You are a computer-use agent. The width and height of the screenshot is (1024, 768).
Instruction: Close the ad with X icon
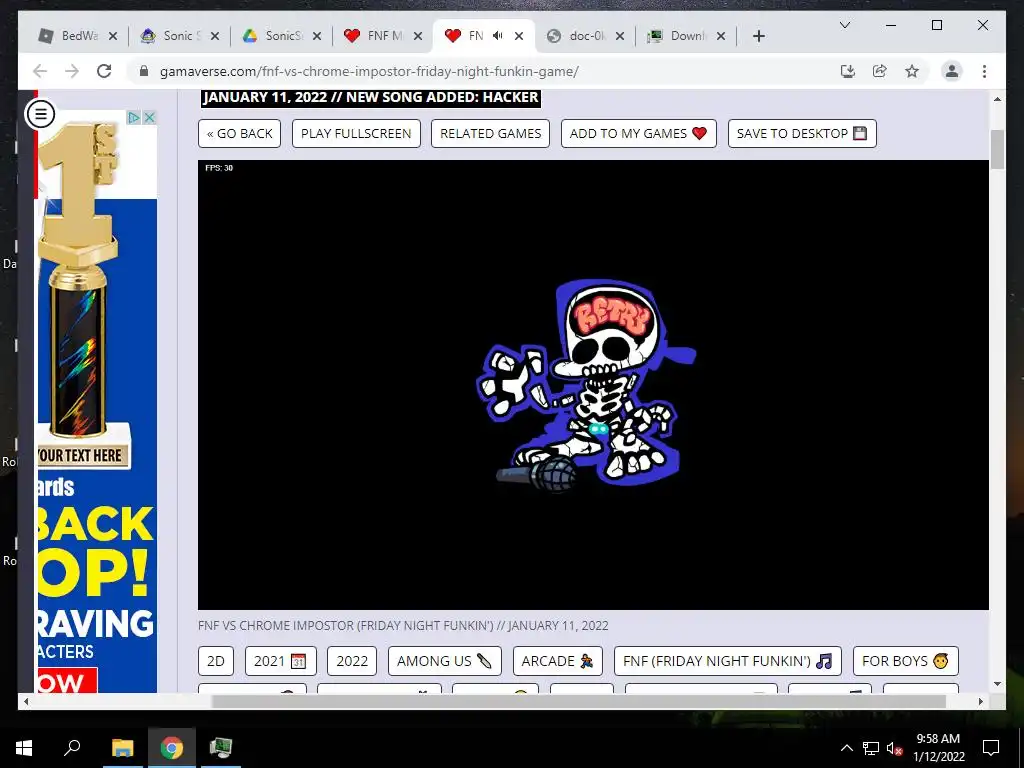tap(150, 118)
